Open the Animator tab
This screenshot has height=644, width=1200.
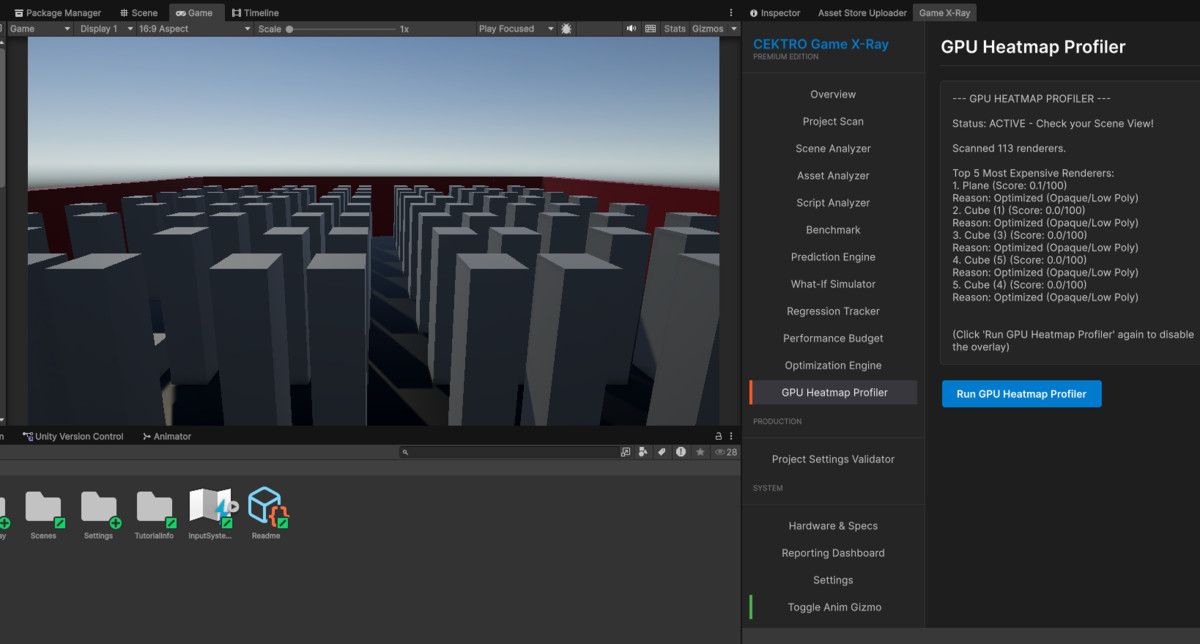(x=166, y=436)
